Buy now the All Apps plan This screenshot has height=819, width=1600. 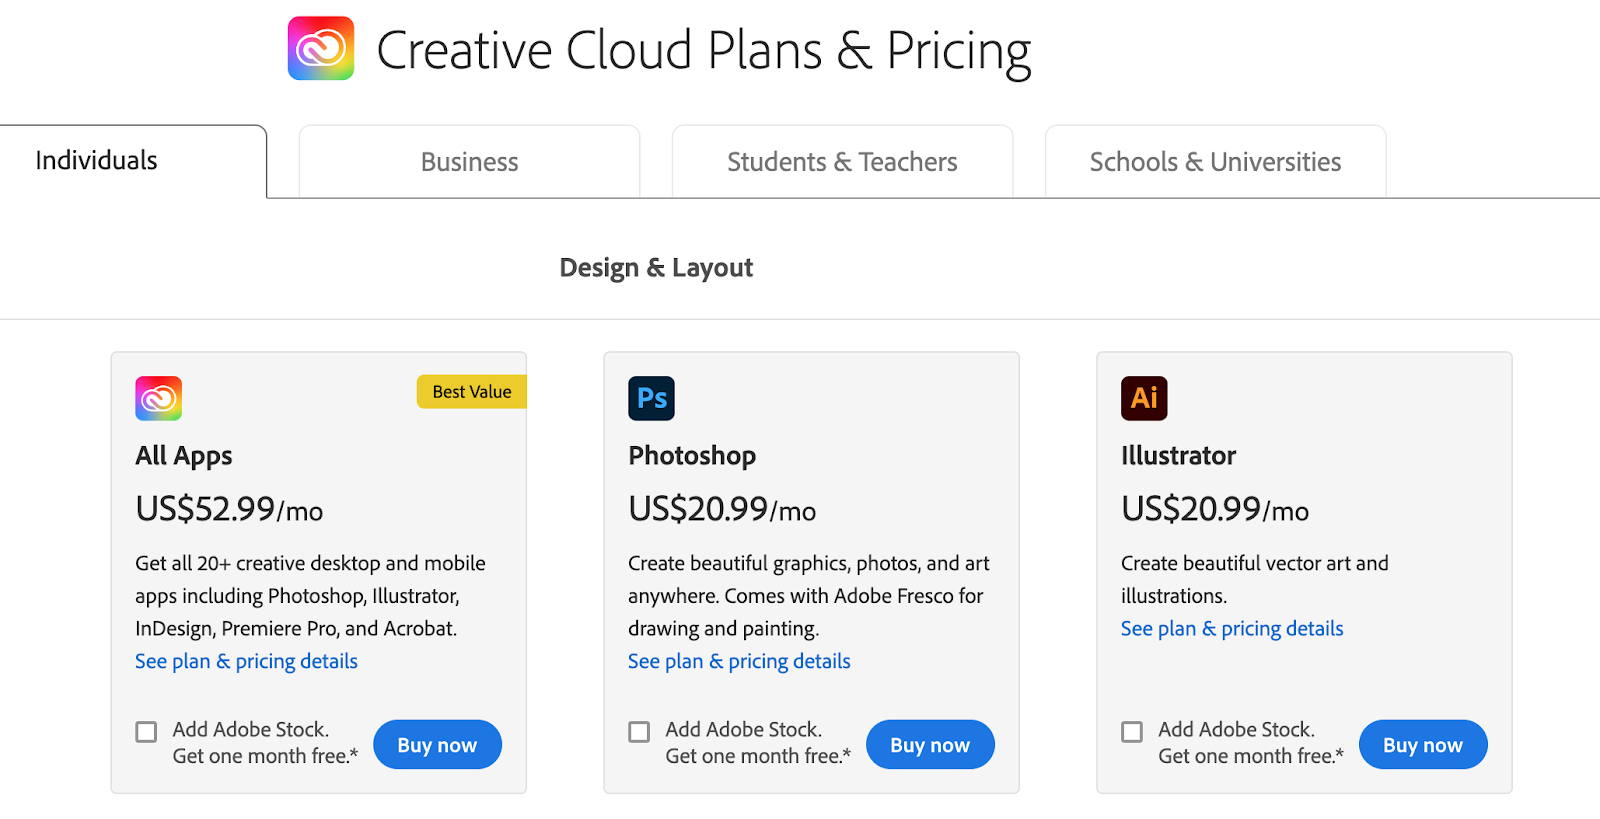(437, 745)
